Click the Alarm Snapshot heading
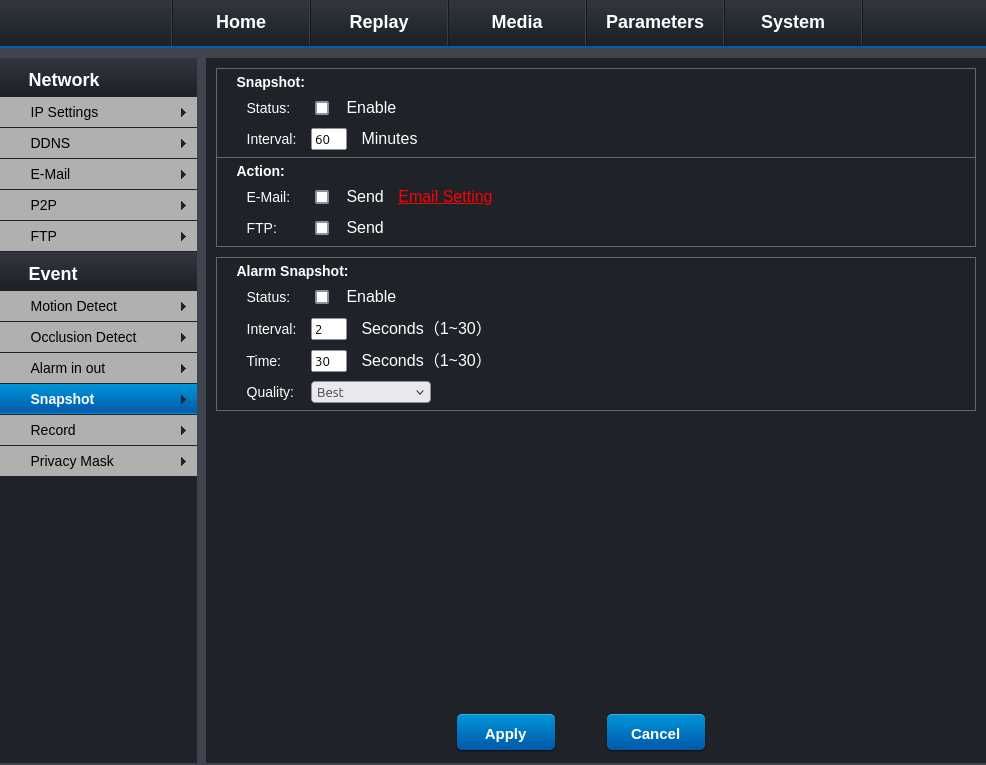Image resolution: width=986 pixels, height=765 pixels. (x=292, y=271)
